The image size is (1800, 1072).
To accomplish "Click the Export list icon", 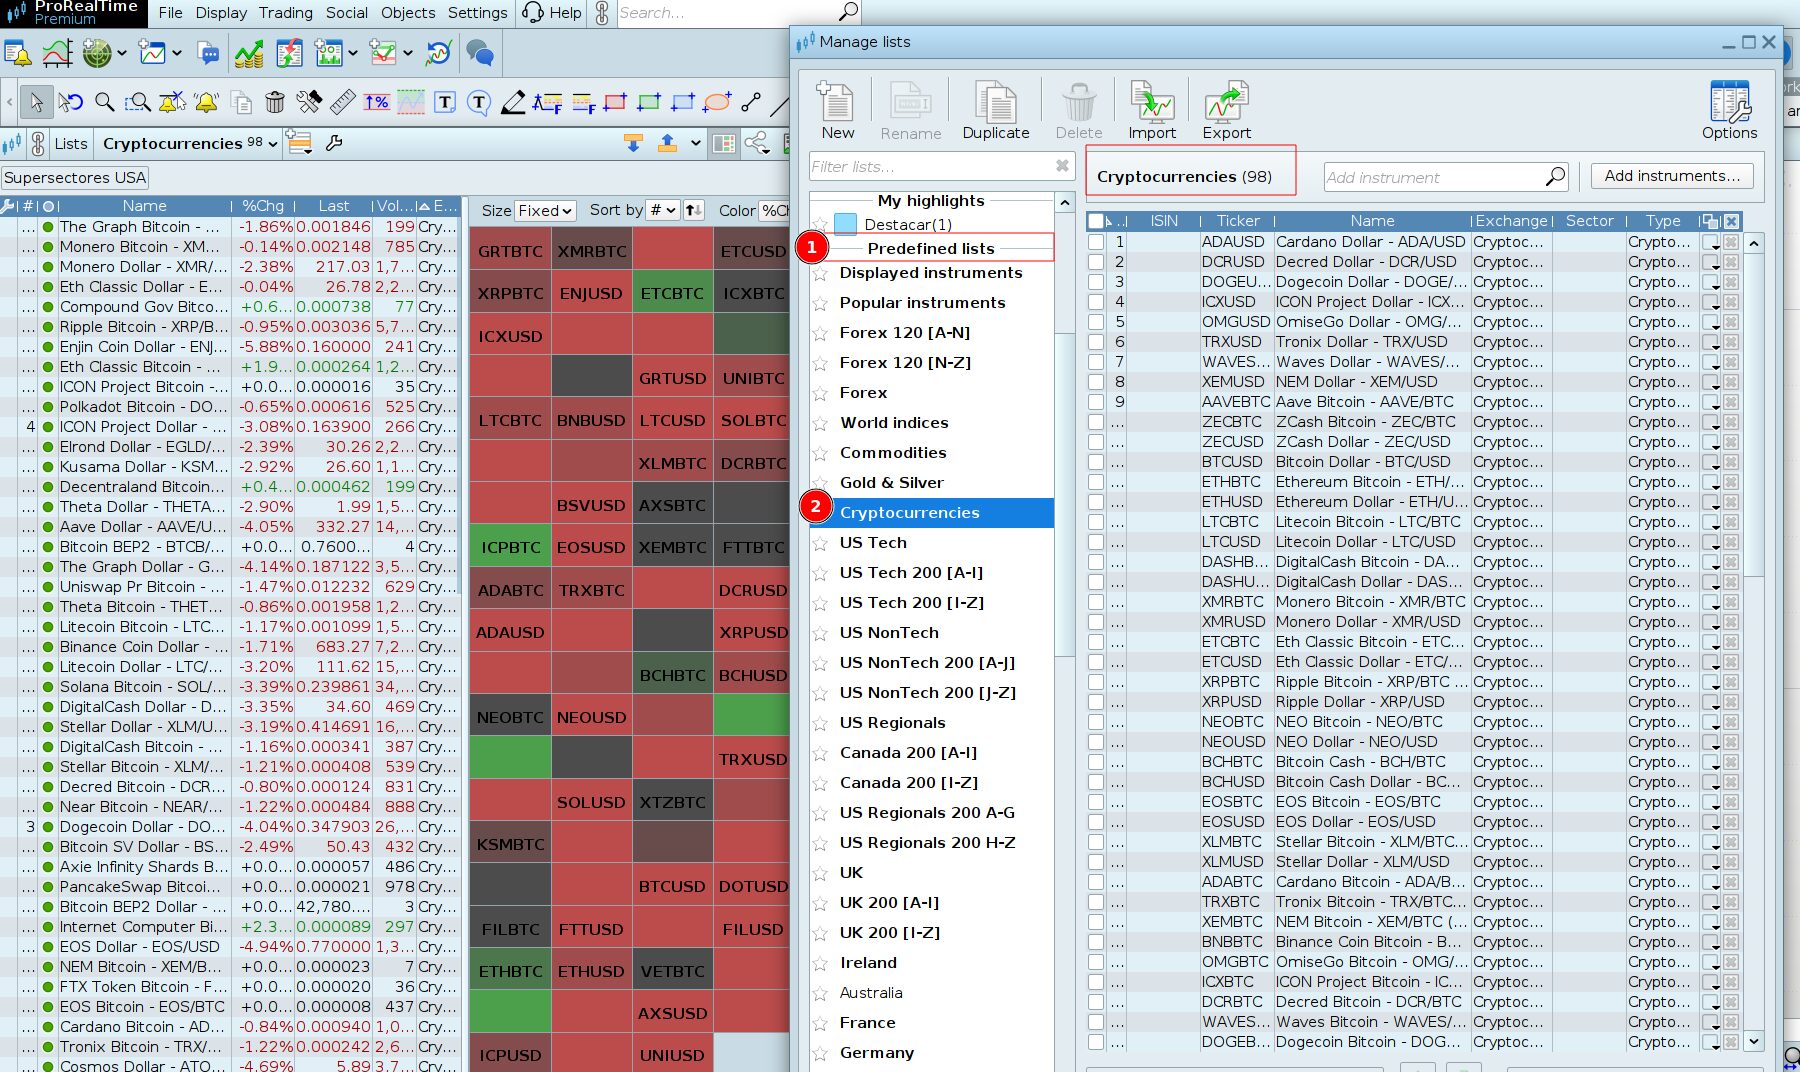I will click(x=1226, y=103).
